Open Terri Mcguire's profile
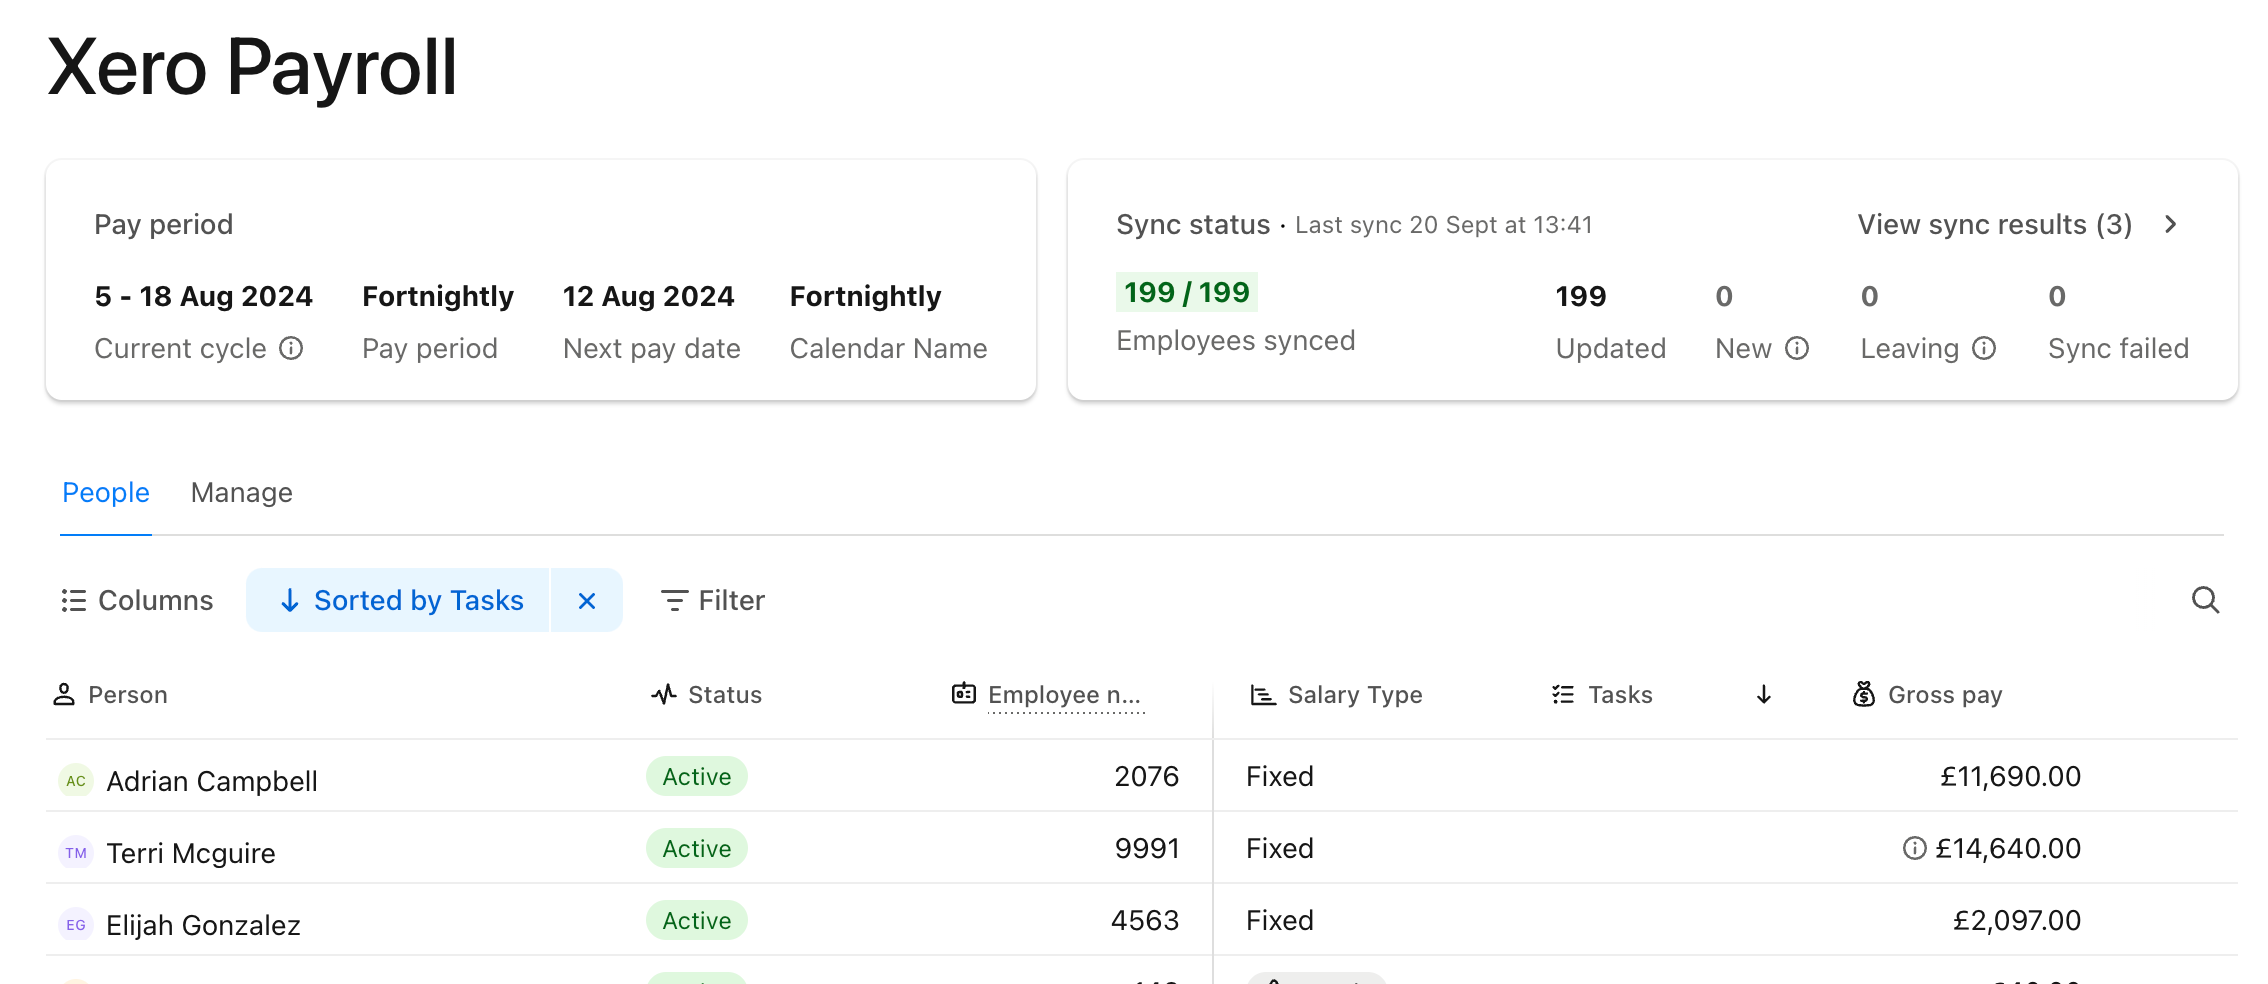This screenshot has height=984, width=2268. tap(191, 852)
